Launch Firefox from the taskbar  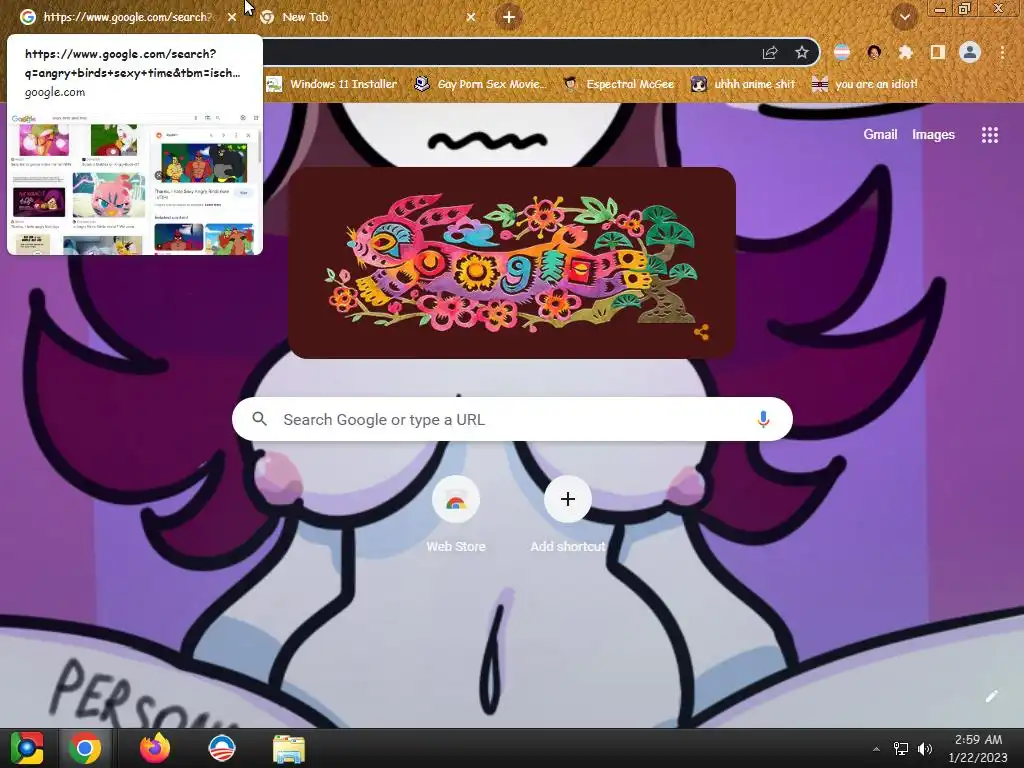tap(155, 748)
